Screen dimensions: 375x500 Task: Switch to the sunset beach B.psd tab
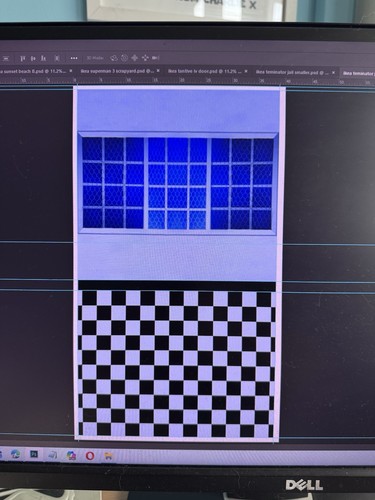coord(33,71)
